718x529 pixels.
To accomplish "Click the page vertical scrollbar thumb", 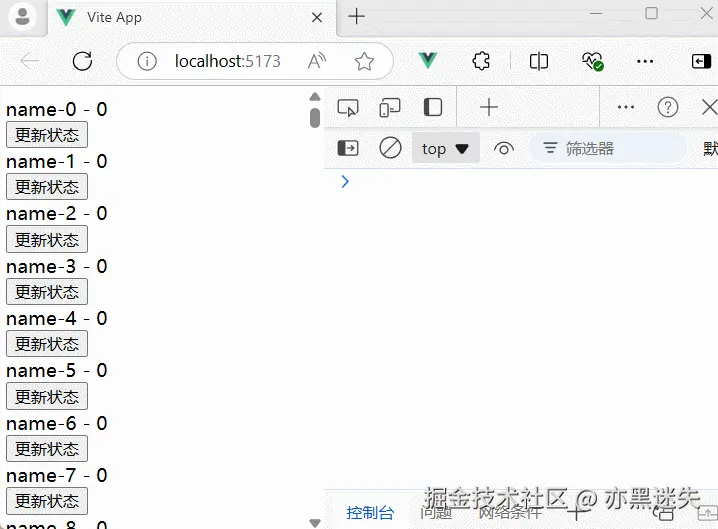I will (x=315, y=118).
